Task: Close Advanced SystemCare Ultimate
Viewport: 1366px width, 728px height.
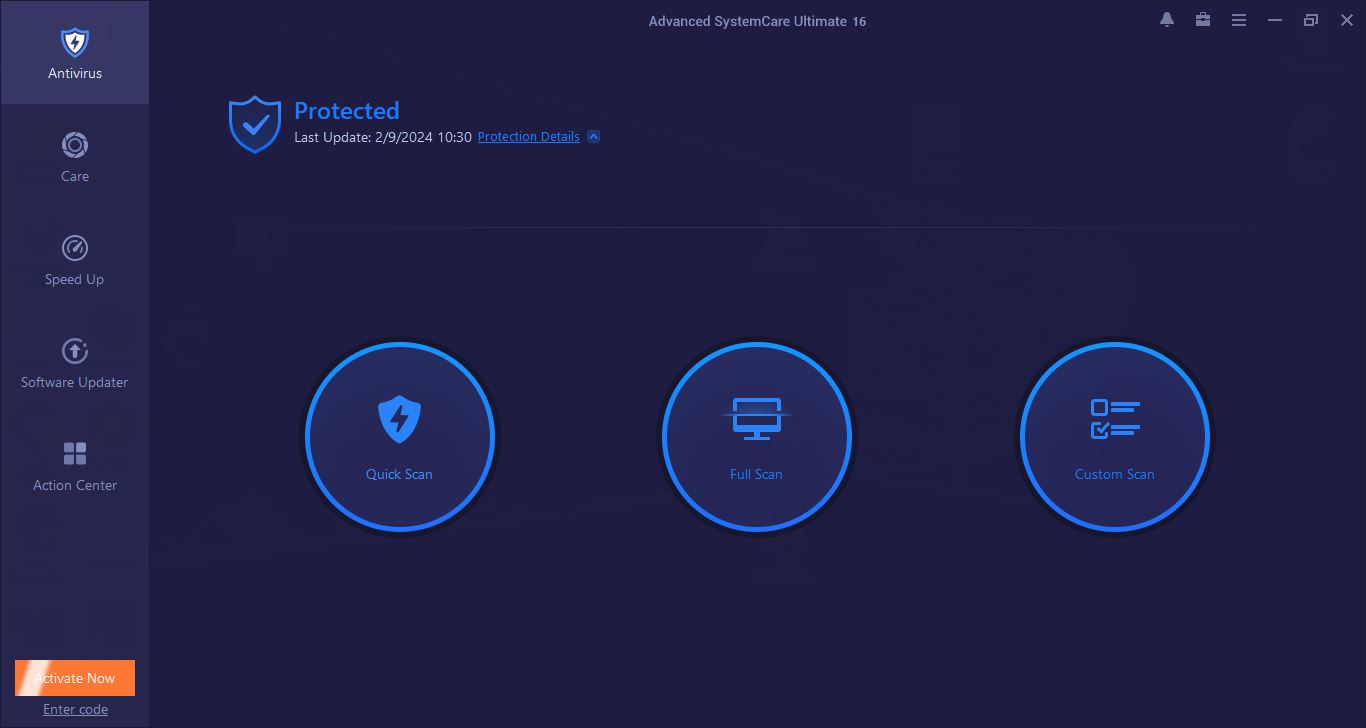Action: pyautogui.click(x=1346, y=20)
